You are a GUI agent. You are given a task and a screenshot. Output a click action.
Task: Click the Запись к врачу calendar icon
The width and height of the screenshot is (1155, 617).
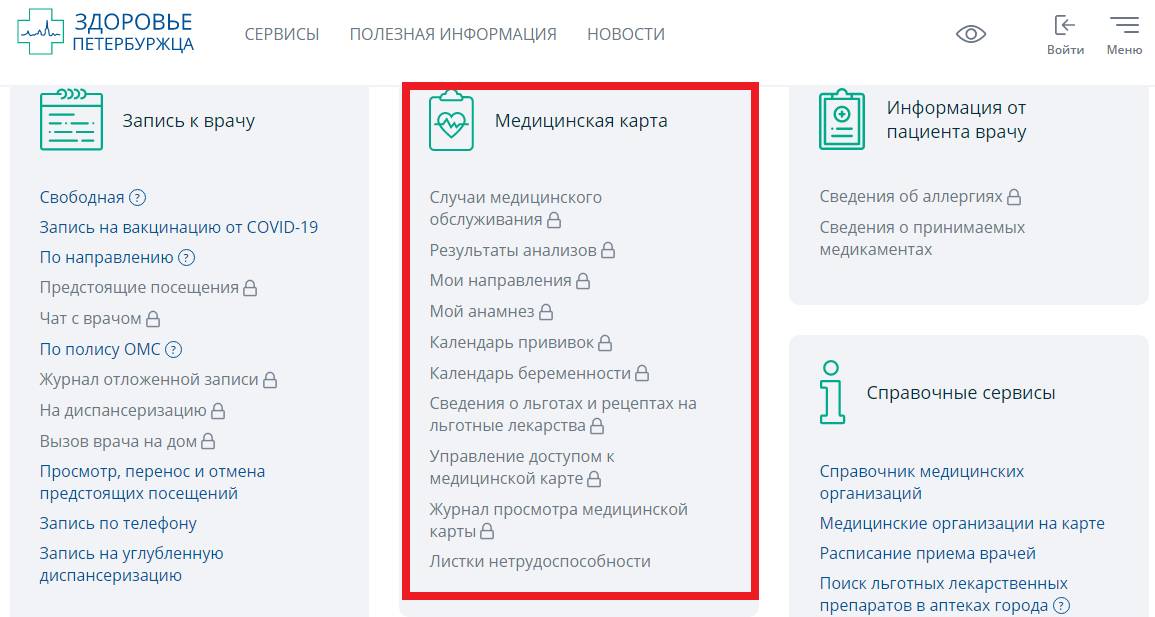coord(71,120)
